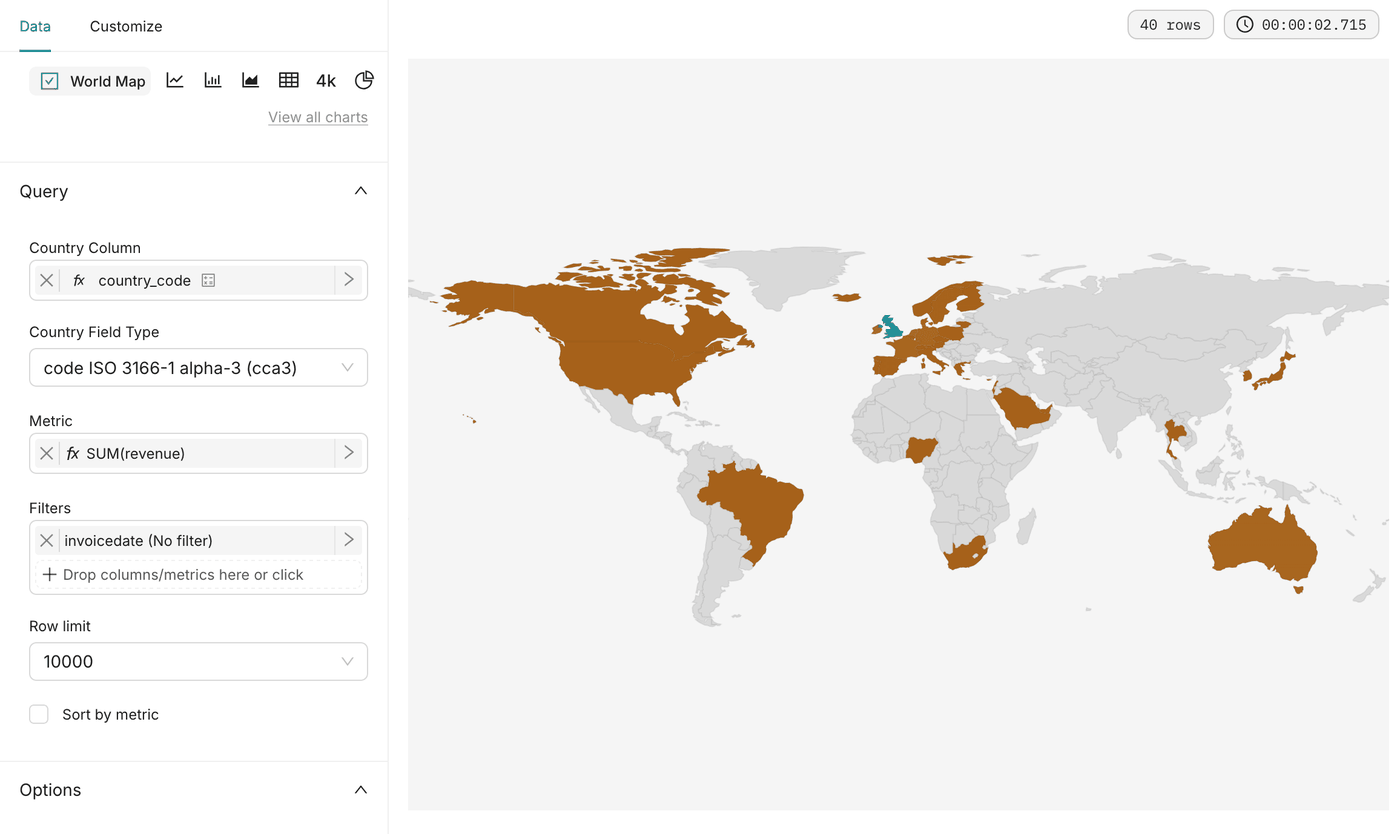The height and width of the screenshot is (834, 1400).
Task: Click the Country Column label
Action: pyautogui.click(x=85, y=248)
